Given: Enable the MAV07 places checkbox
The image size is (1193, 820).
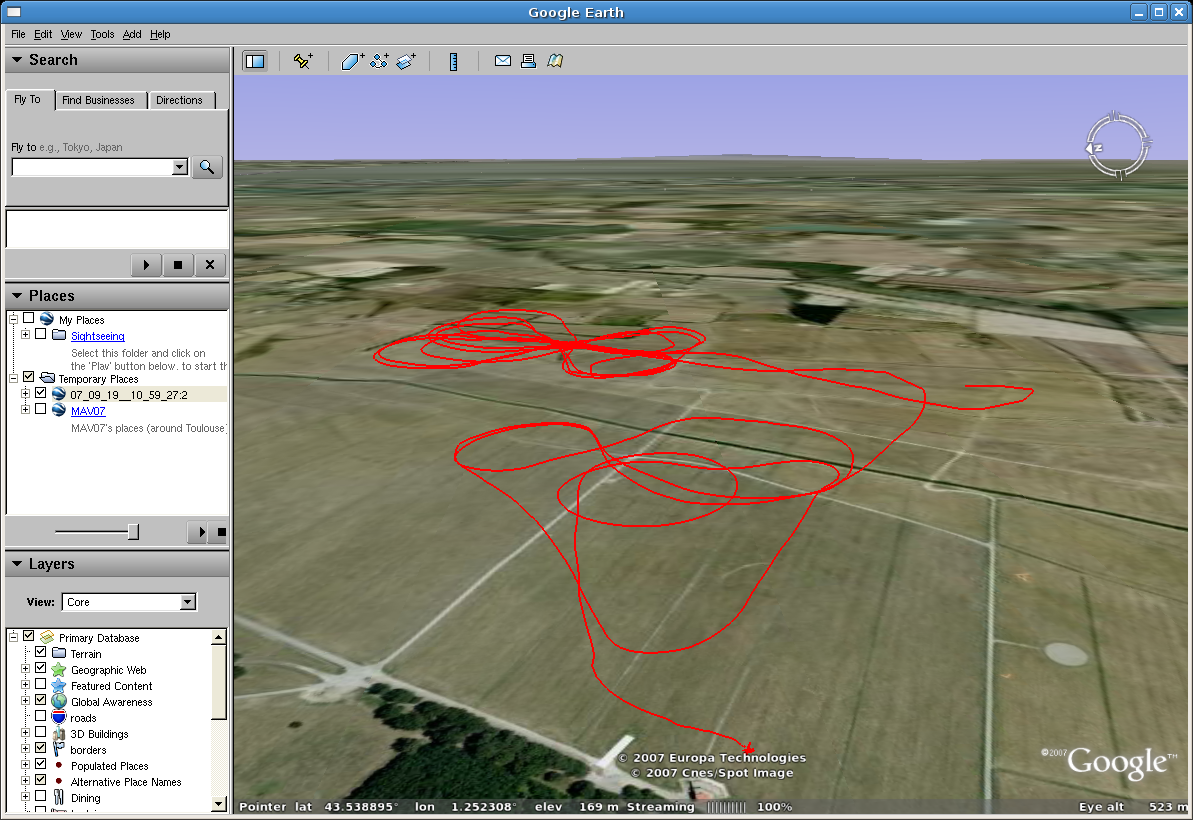Looking at the screenshot, I should [40, 408].
